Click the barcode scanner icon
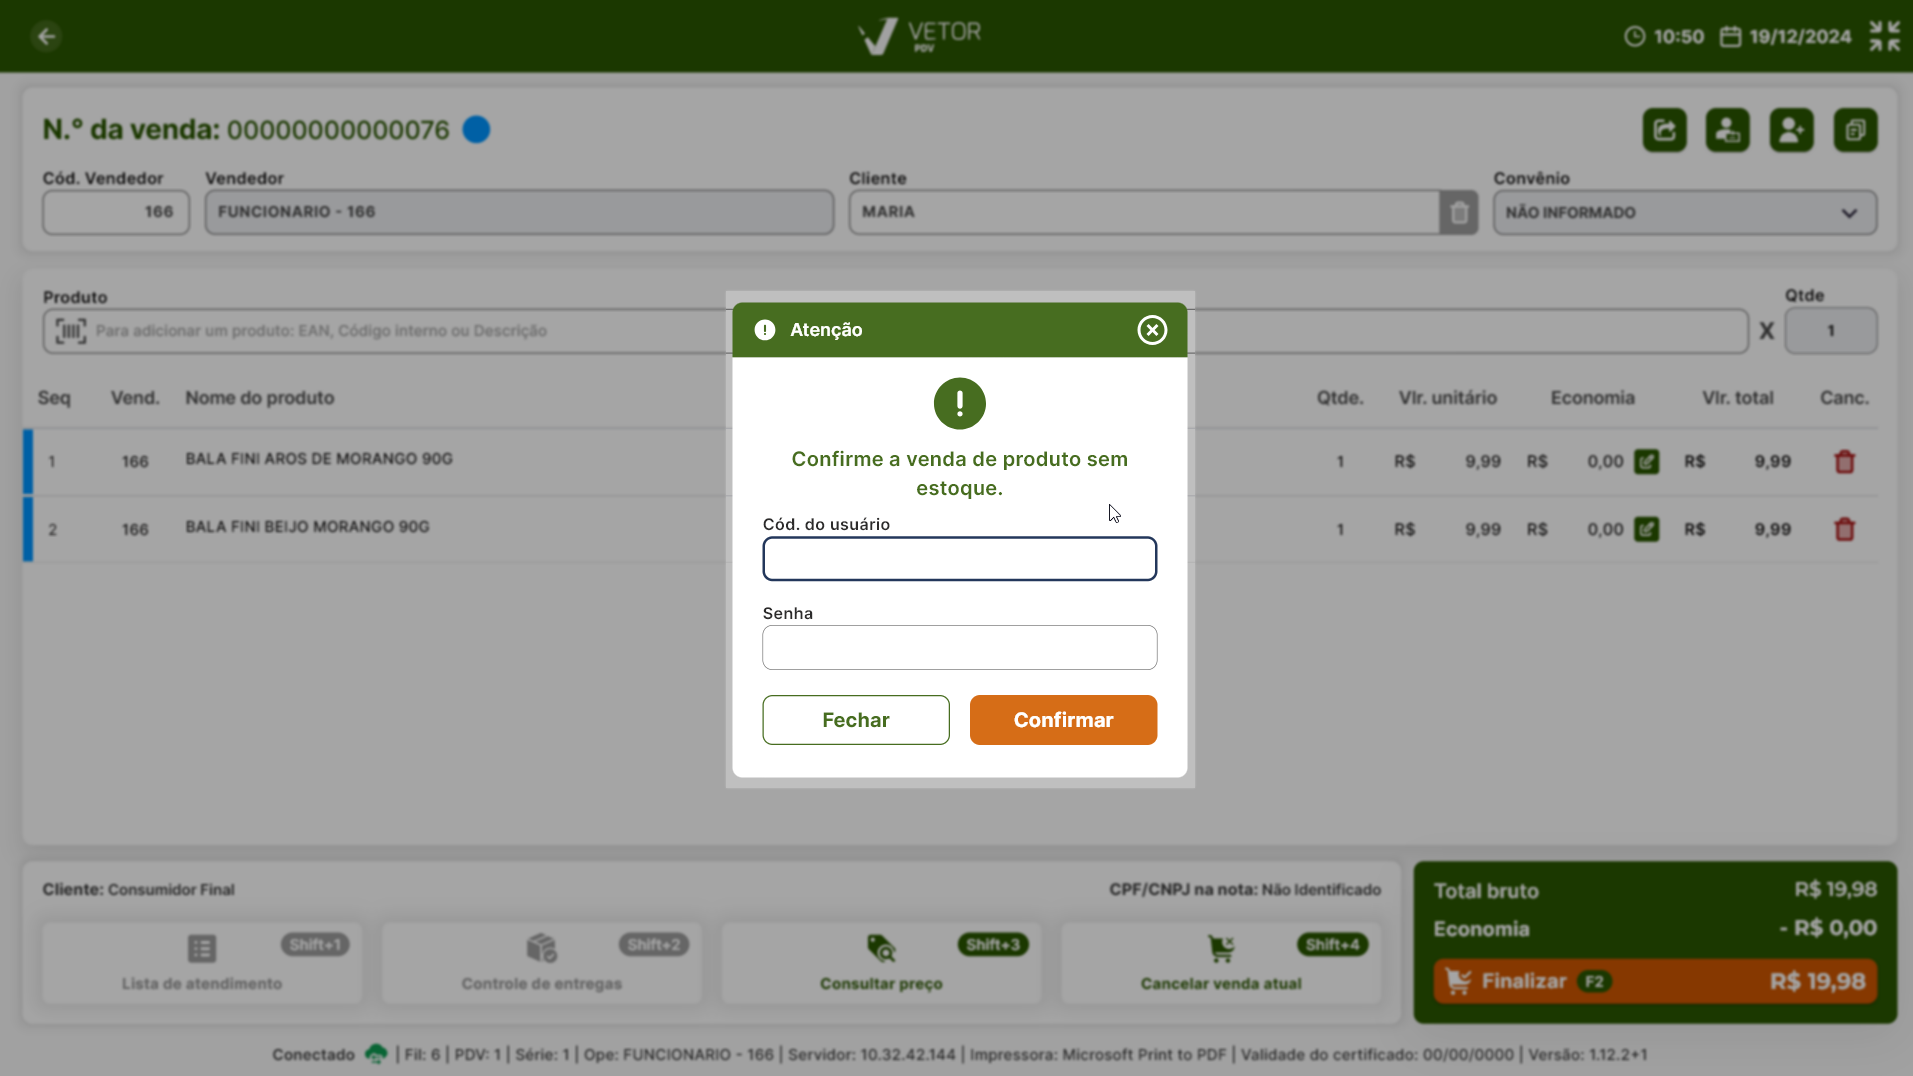Screen dimensions: 1913x1076 pos(70,331)
